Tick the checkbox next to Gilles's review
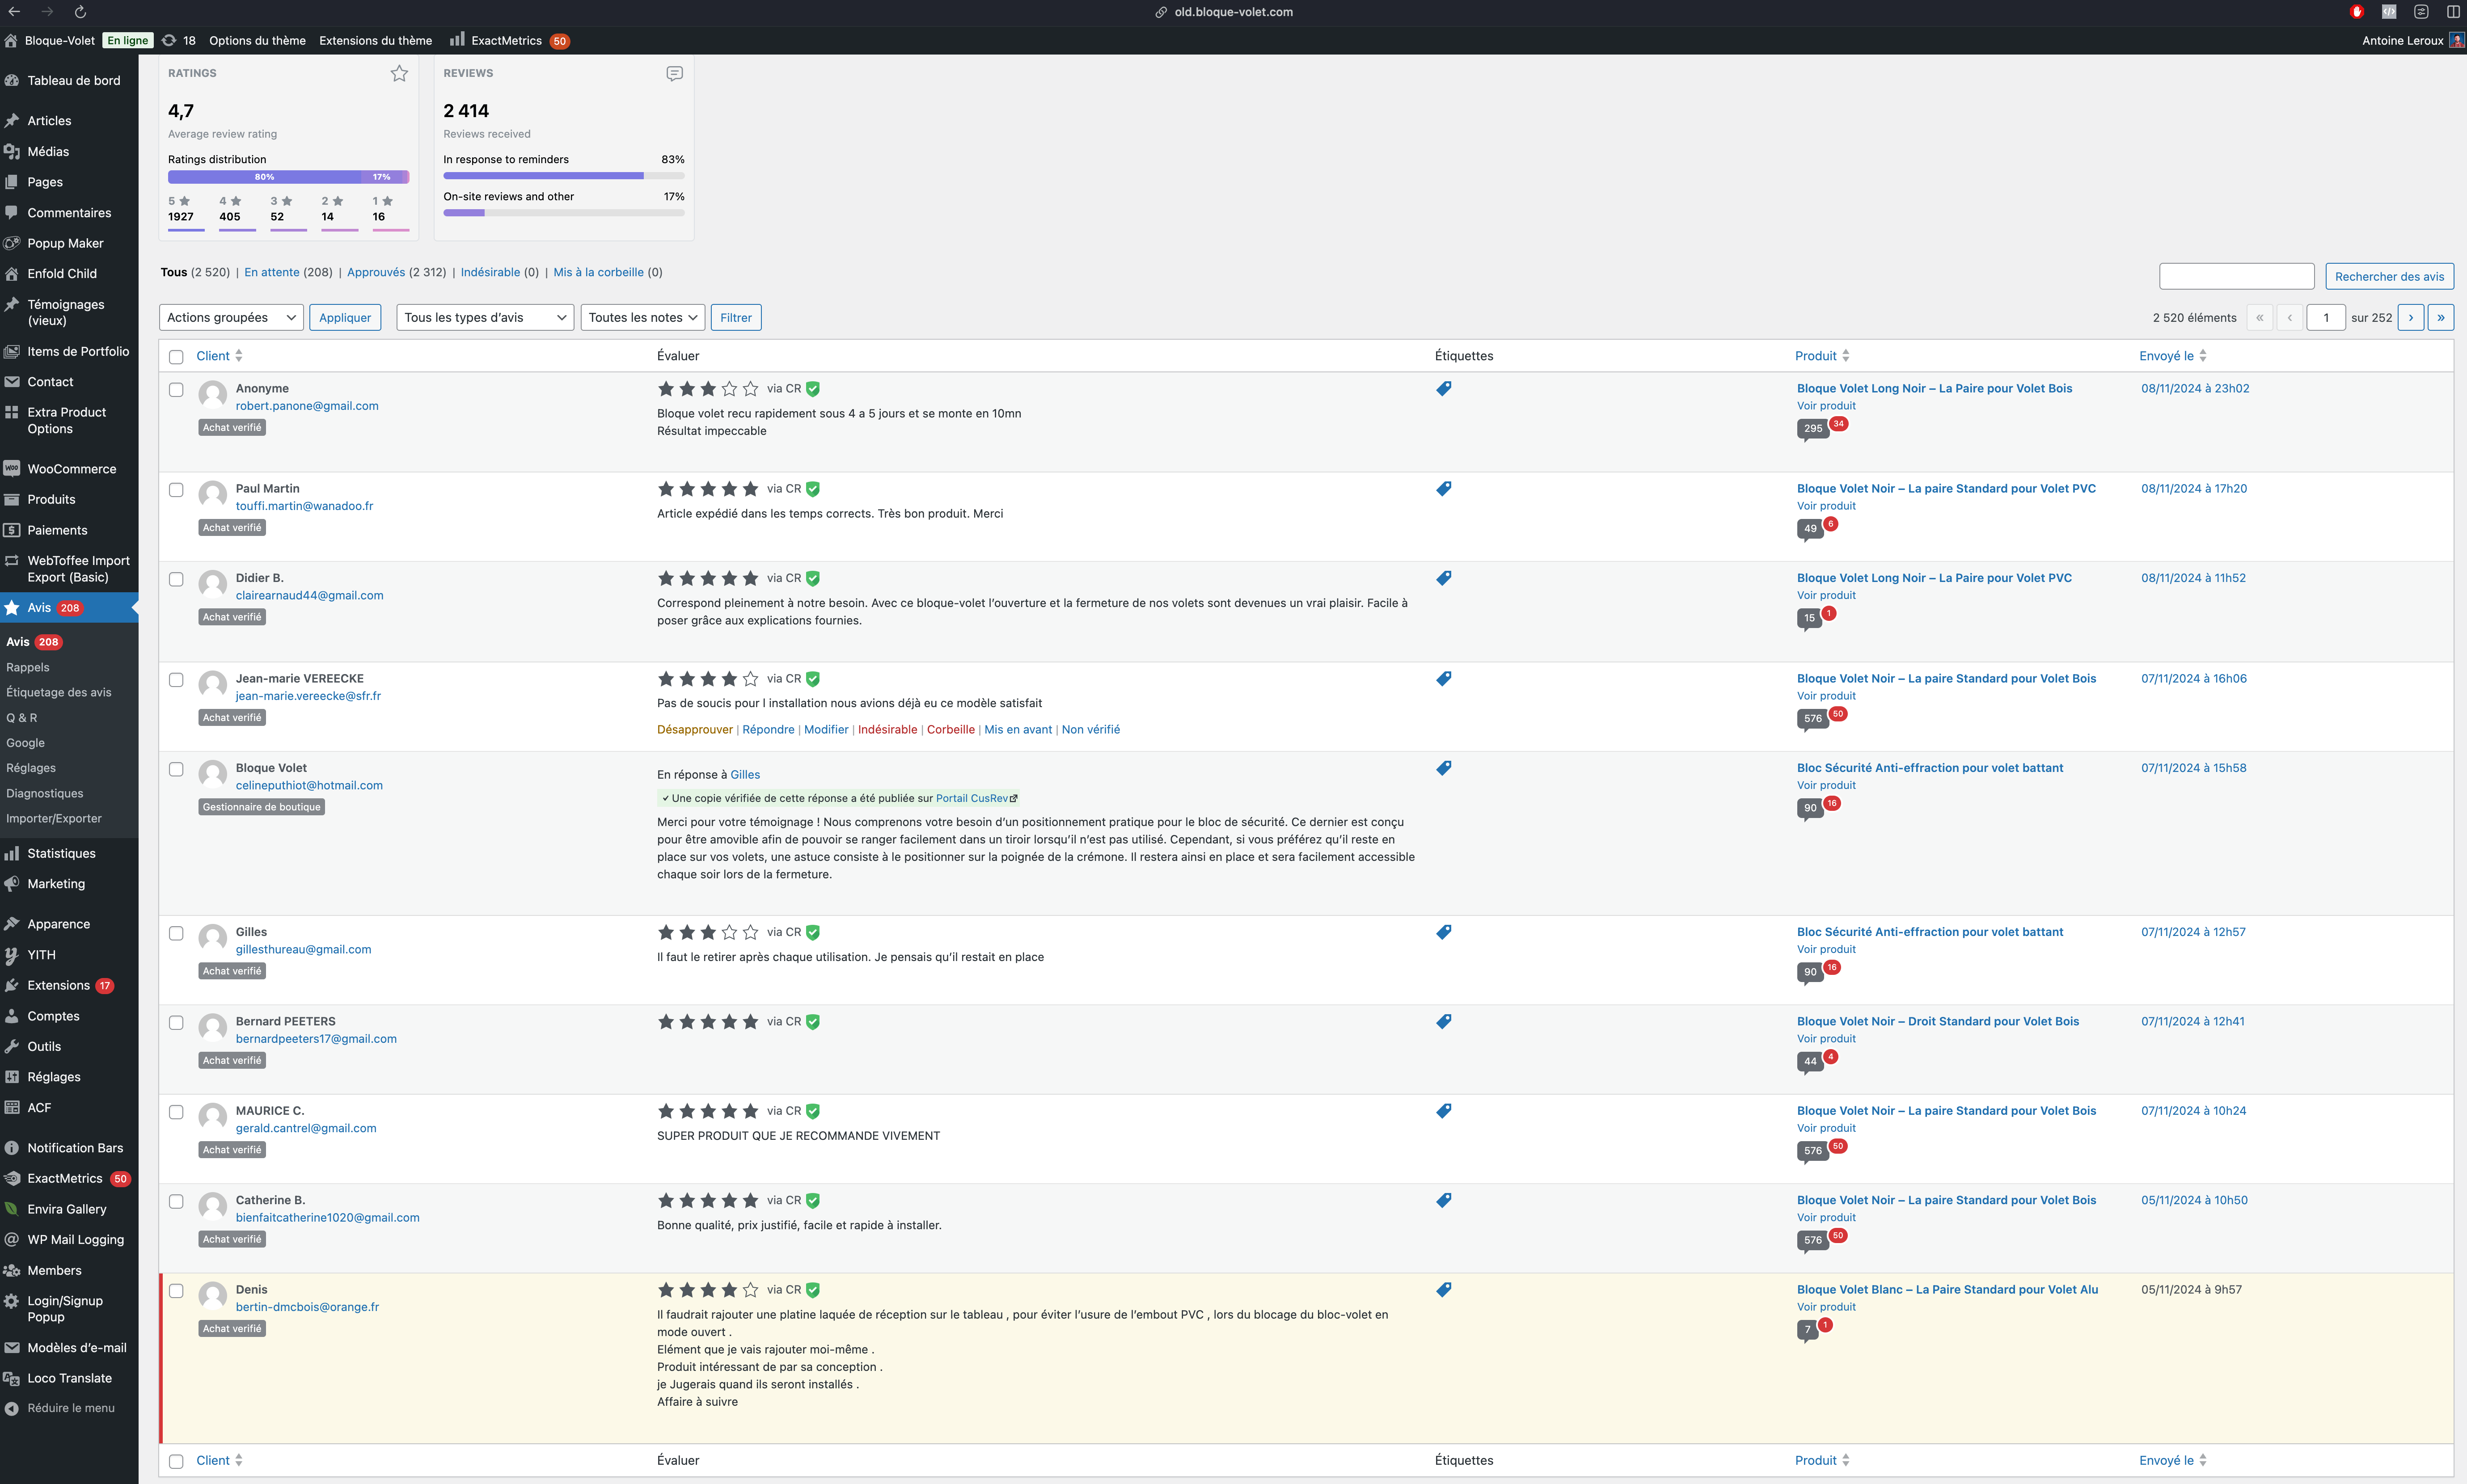The image size is (2467, 1484). [176, 933]
